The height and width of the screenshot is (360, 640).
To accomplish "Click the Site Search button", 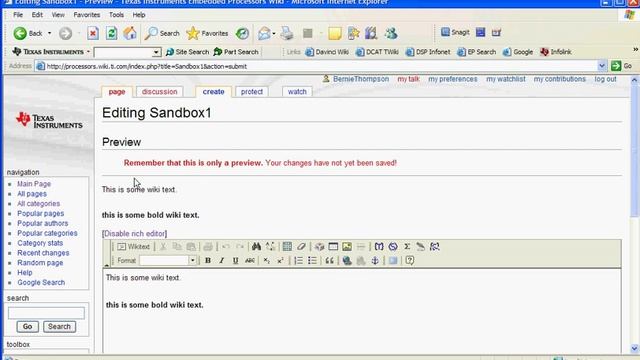I will point(187,52).
